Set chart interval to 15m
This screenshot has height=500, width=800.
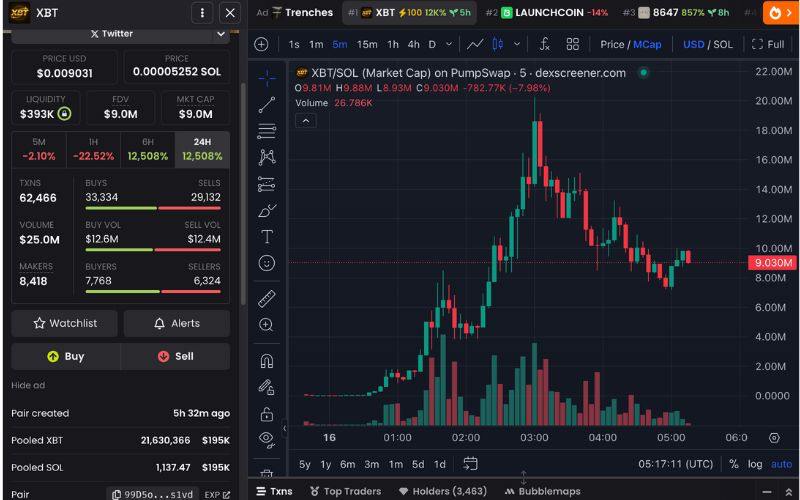tap(367, 44)
